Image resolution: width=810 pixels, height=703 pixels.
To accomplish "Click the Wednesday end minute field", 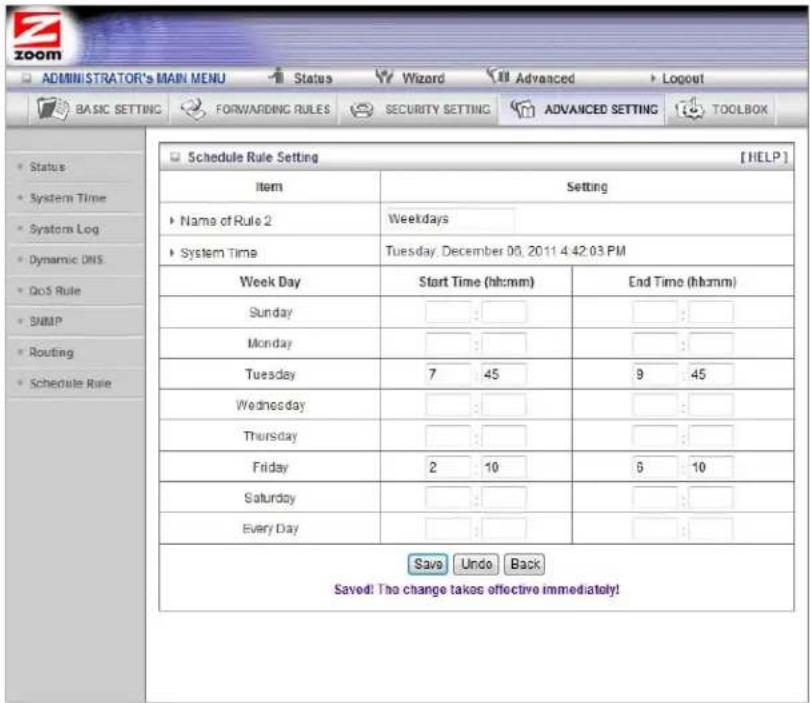I will [x=711, y=405].
